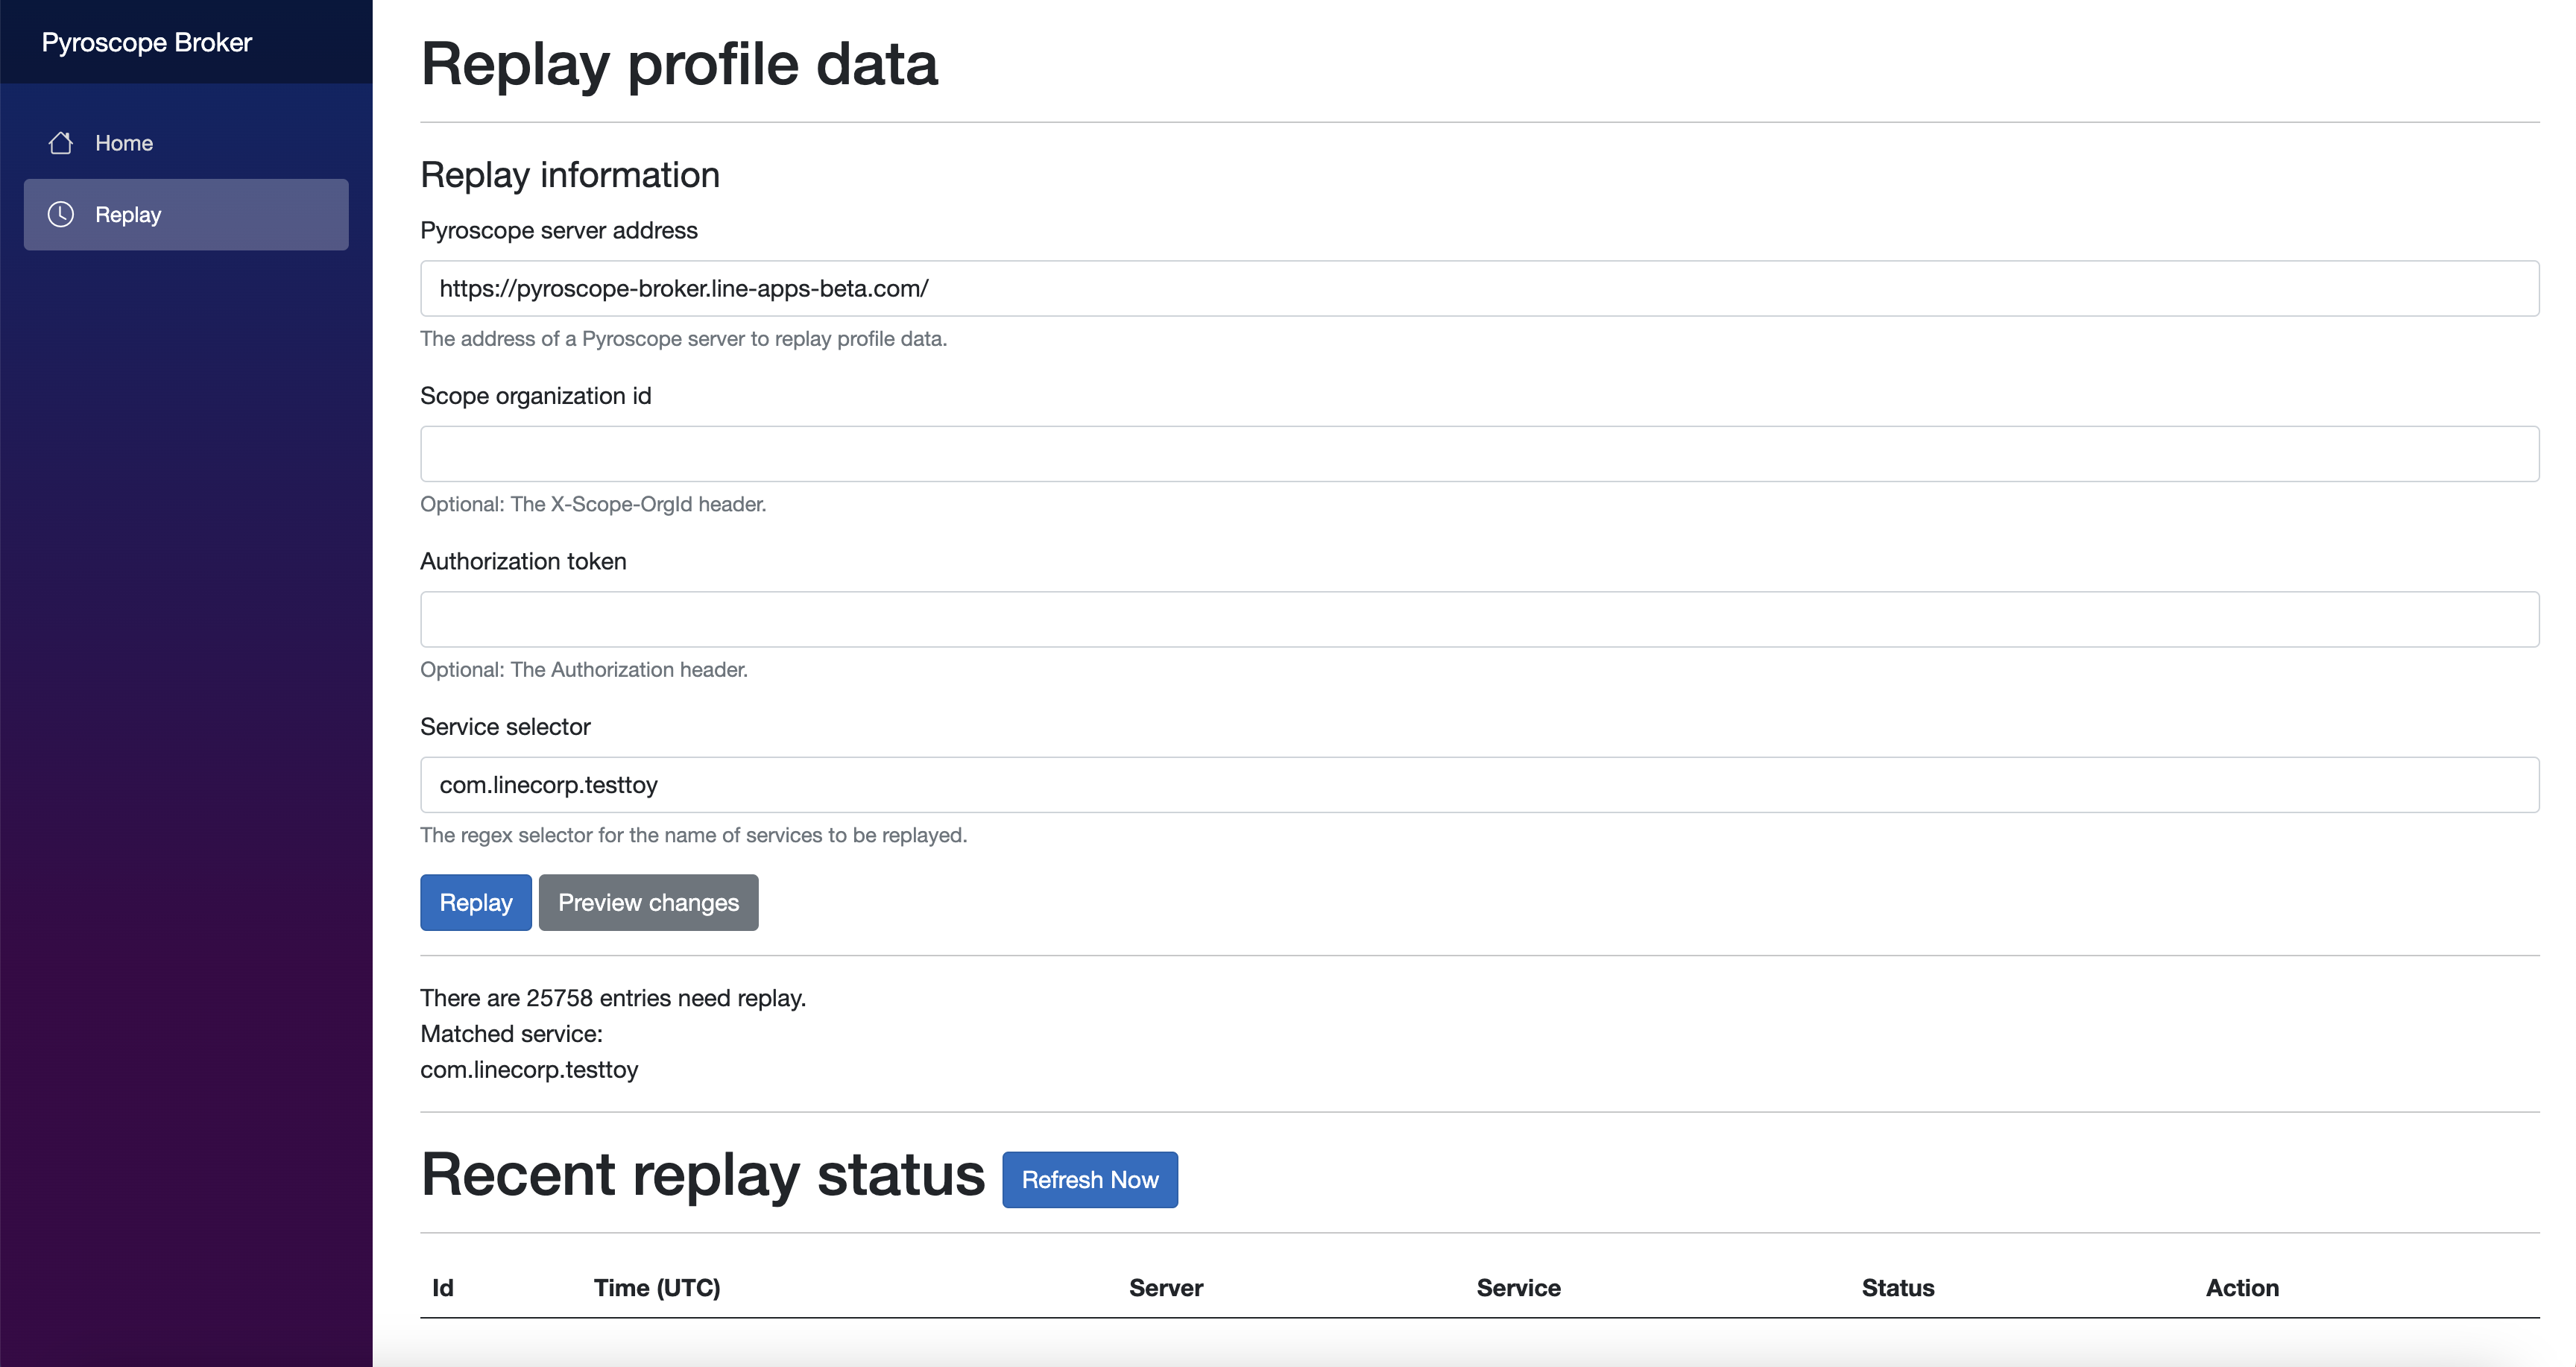Open the Home menu item
This screenshot has width=2576, height=1367.
[186, 143]
